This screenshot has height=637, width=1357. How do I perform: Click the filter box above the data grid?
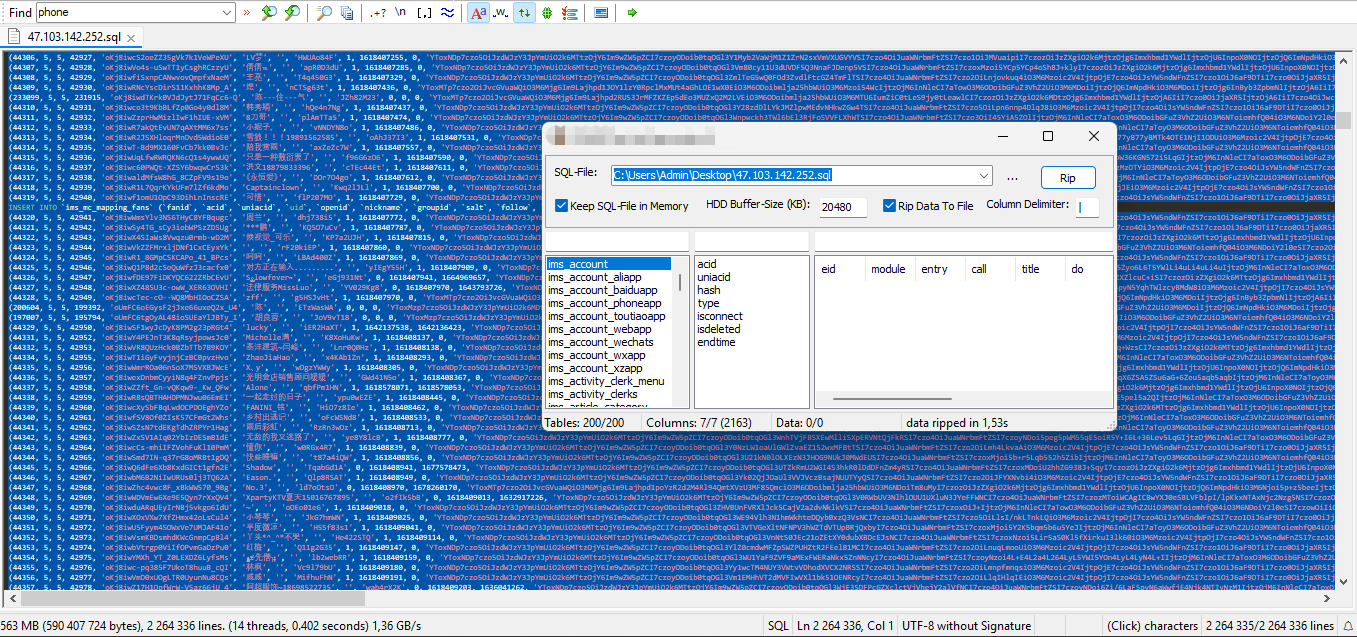point(964,241)
